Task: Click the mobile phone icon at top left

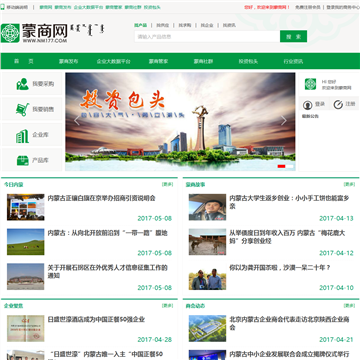Action: pyautogui.click(x=2, y=7)
